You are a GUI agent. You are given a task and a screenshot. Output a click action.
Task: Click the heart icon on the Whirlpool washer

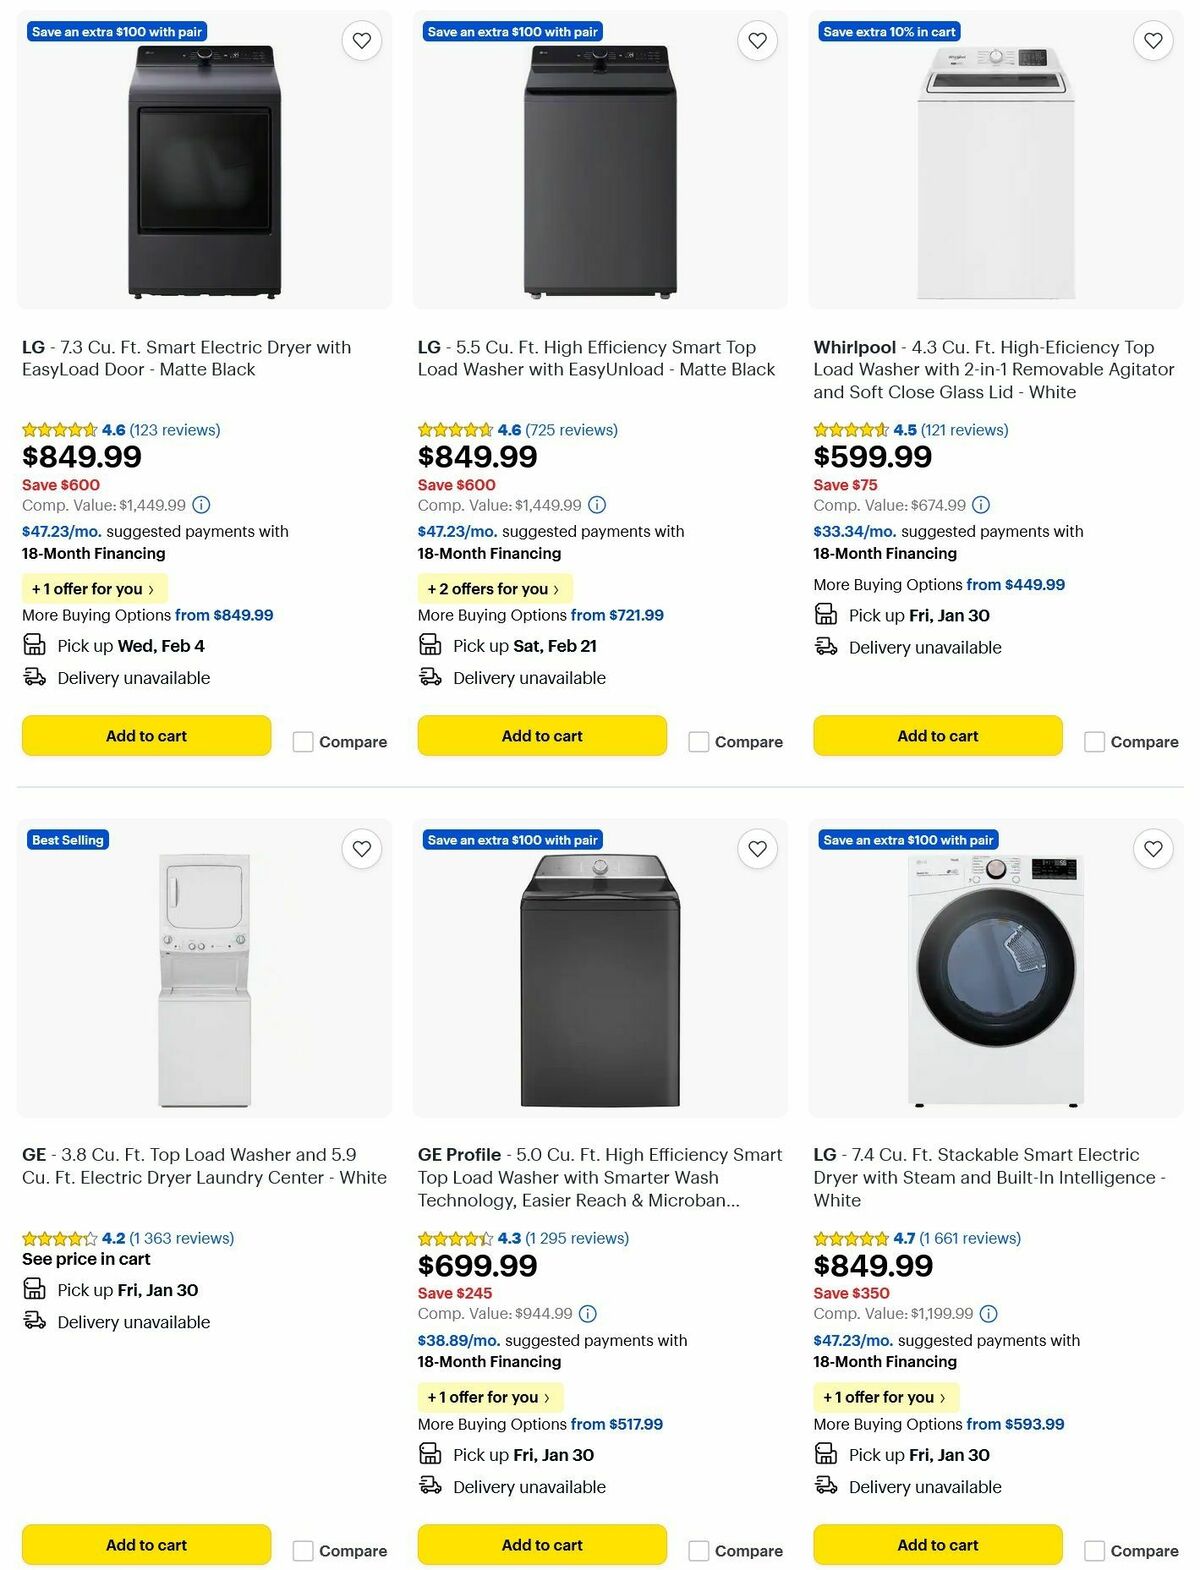point(1152,40)
